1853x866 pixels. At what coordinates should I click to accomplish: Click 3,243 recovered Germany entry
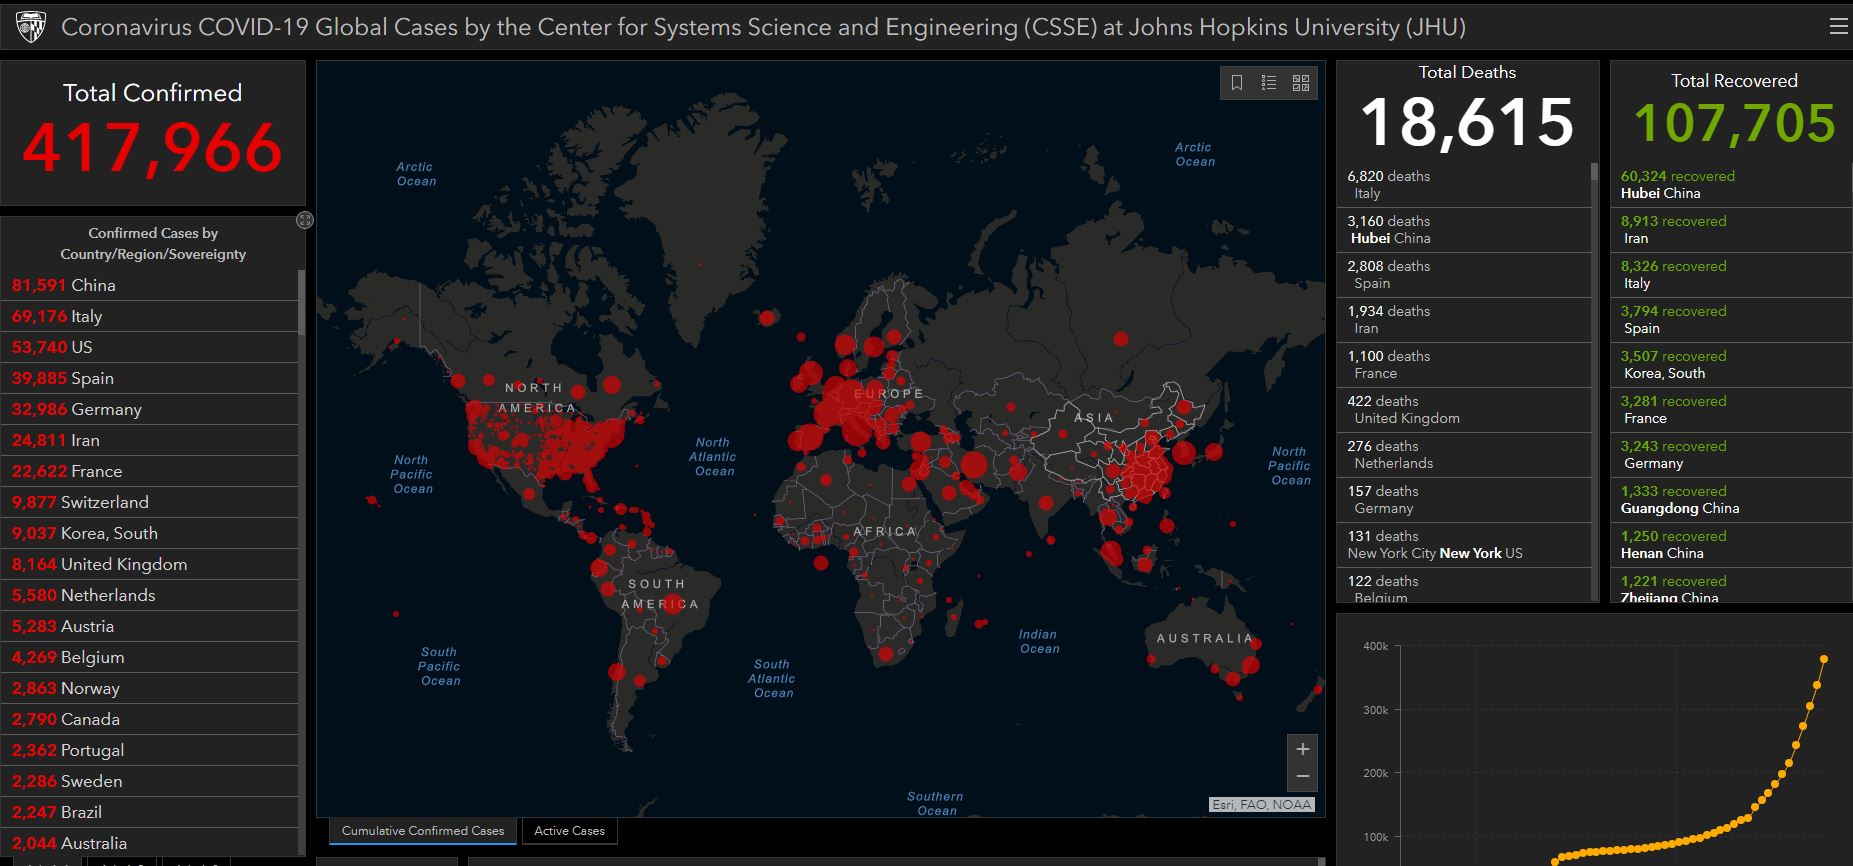[1731, 455]
